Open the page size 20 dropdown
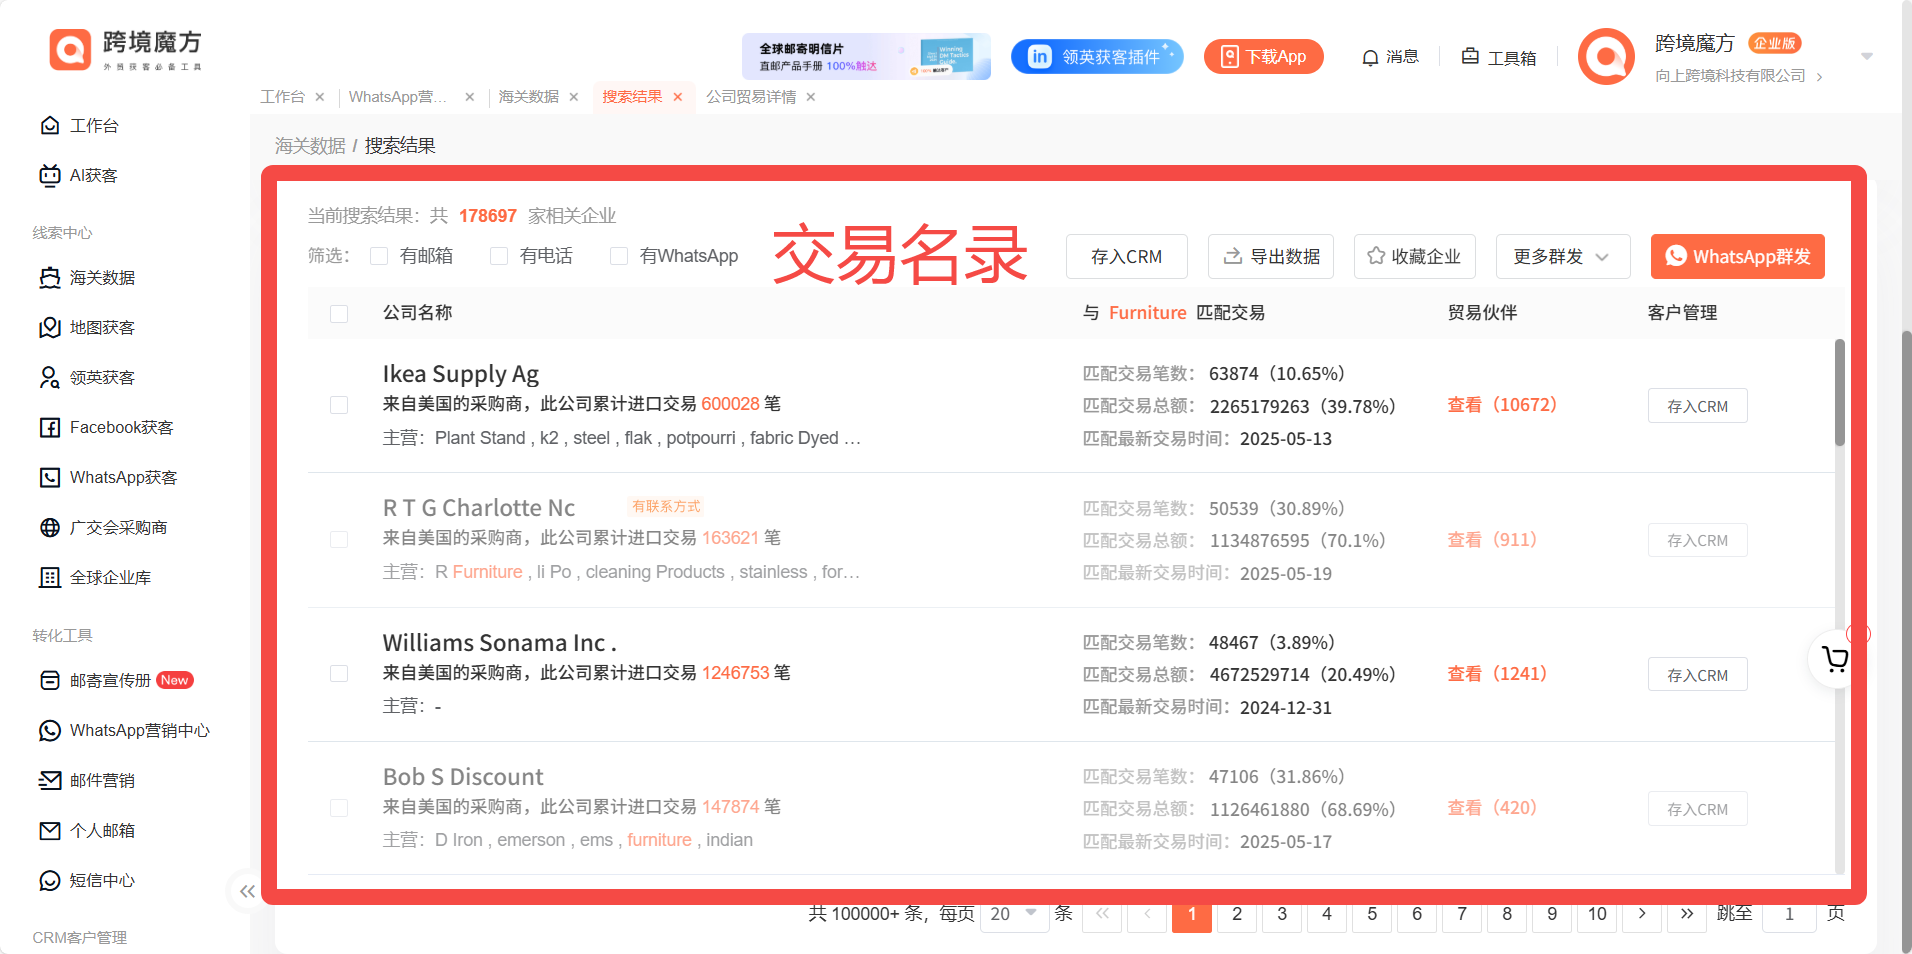This screenshot has height=954, width=1912. coord(1014,914)
